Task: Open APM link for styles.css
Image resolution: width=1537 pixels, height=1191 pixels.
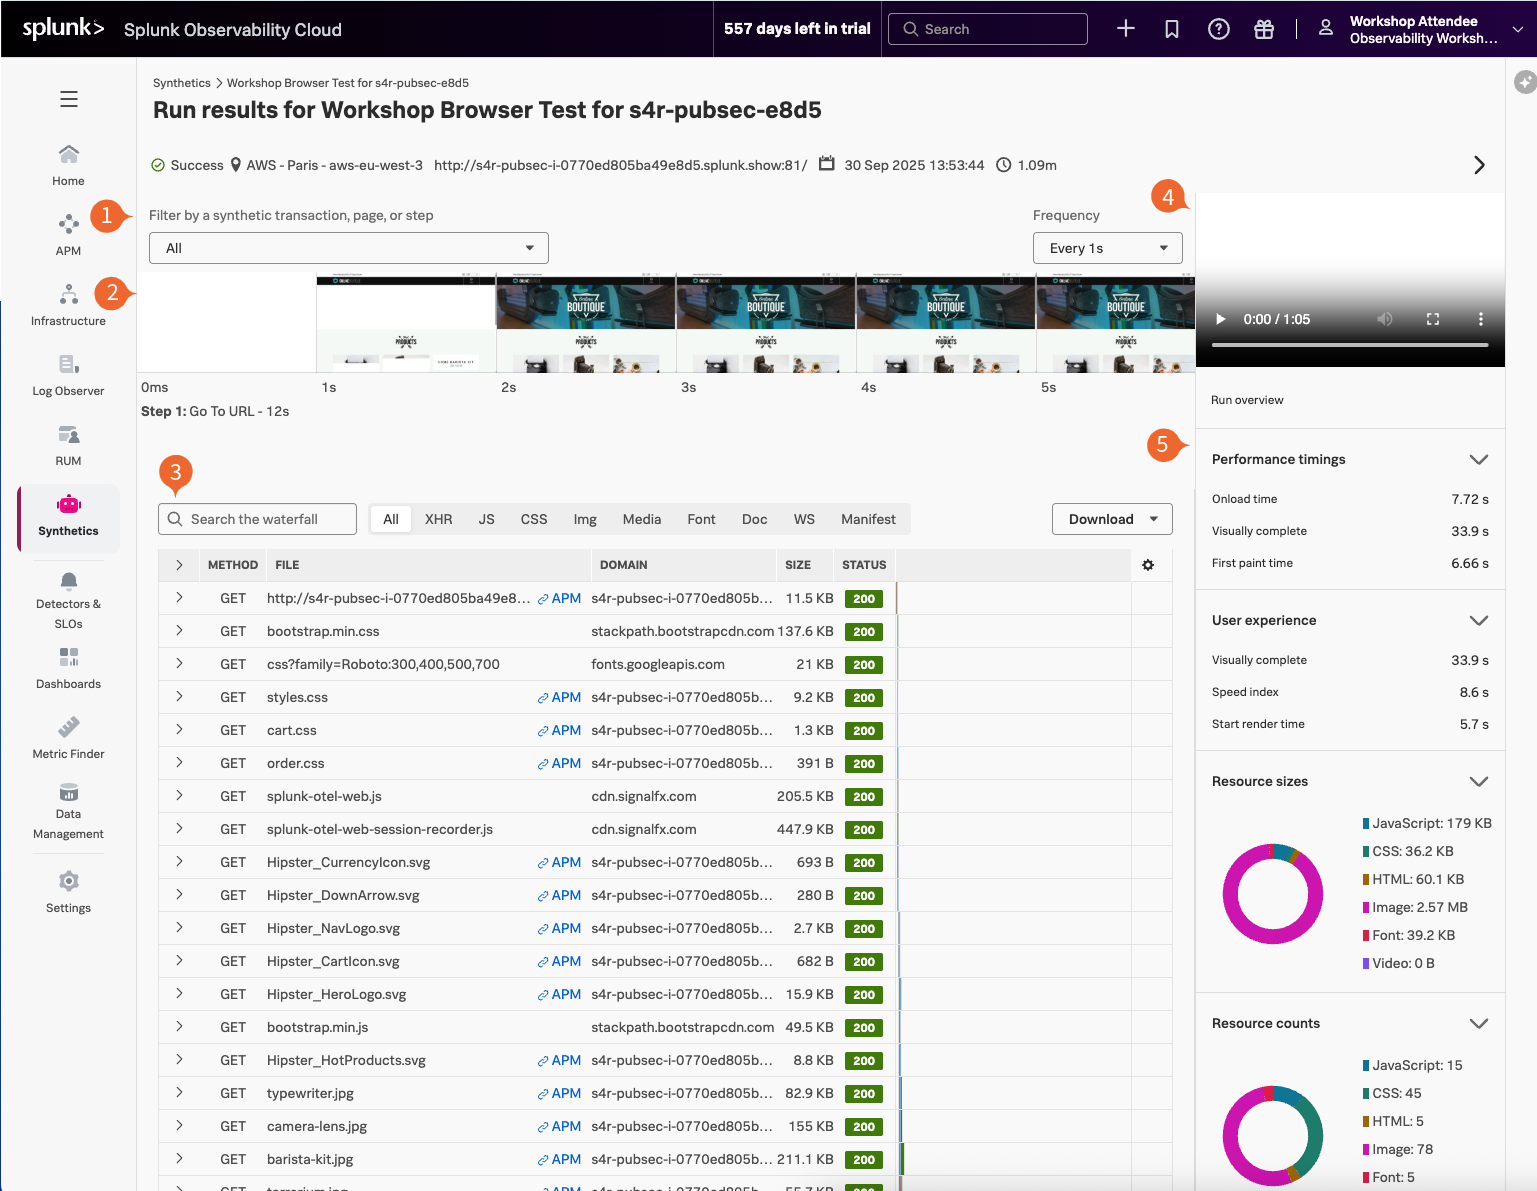Action: pyautogui.click(x=559, y=697)
